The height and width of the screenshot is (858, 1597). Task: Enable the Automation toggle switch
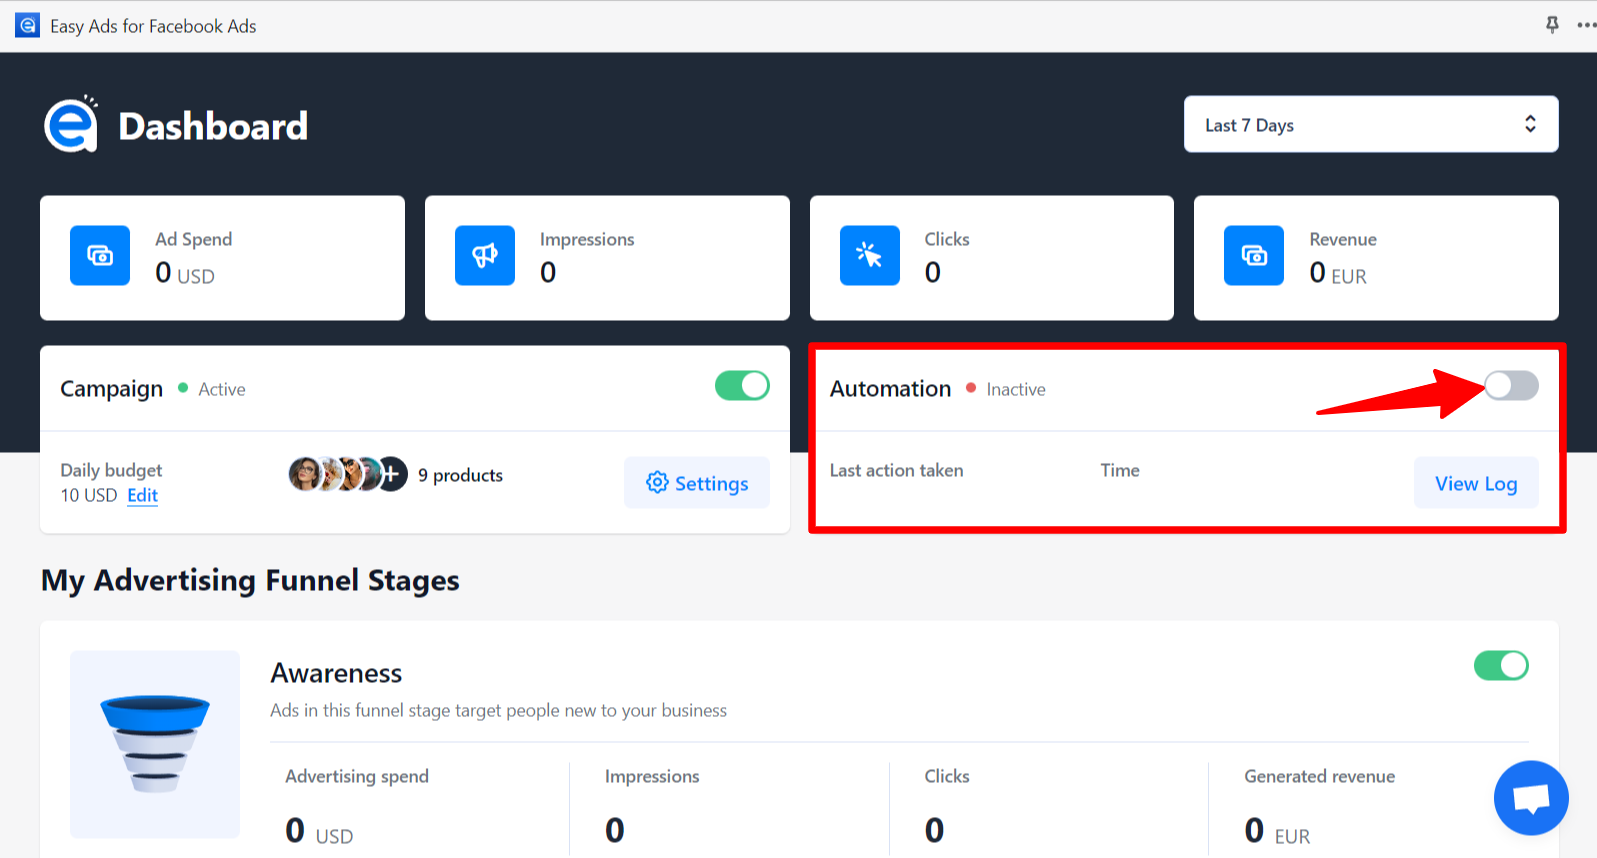point(1511,386)
